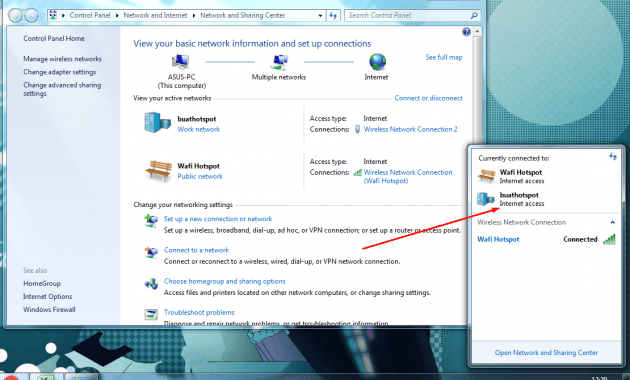
Task: Click the ASUS-PC computer icon
Action: [181, 62]
